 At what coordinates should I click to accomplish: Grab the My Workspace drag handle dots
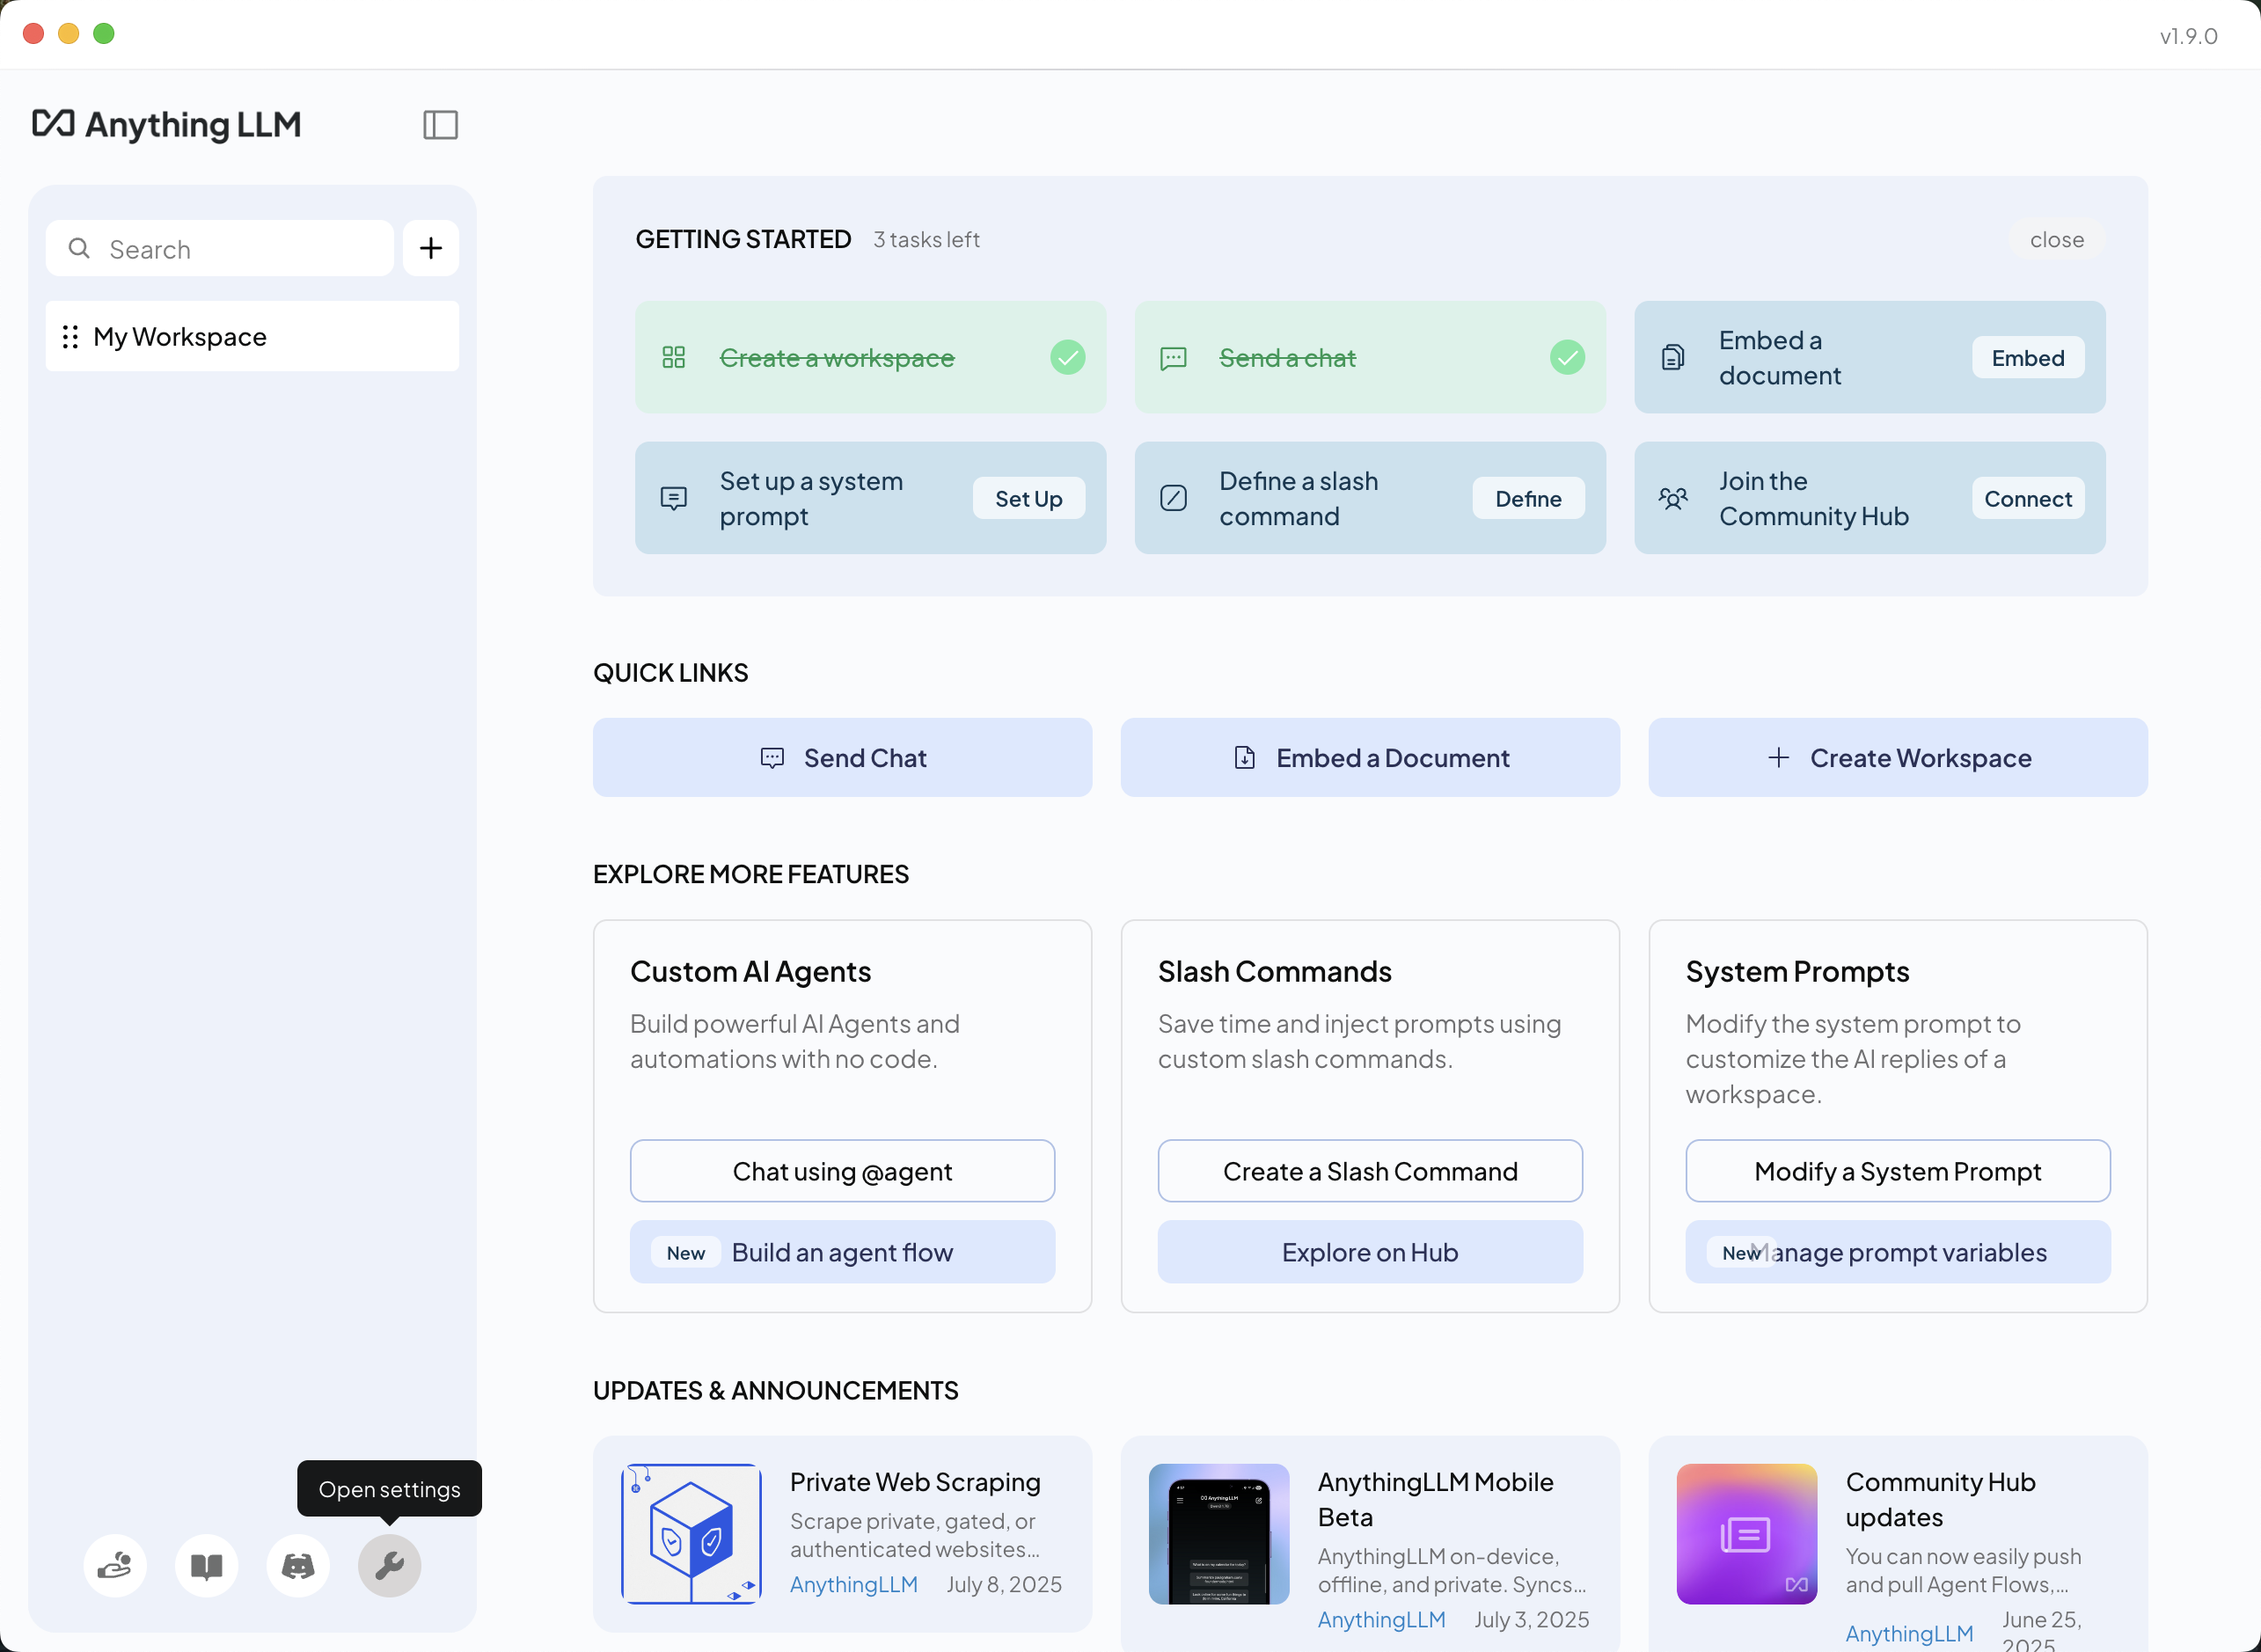pos(70,337)
